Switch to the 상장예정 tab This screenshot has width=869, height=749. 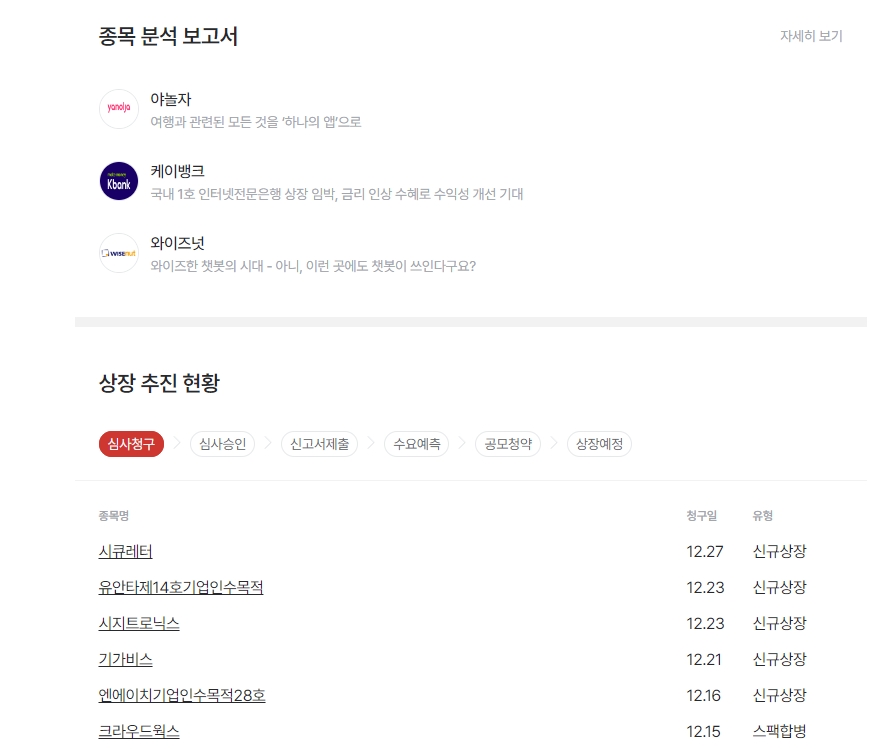tap(599, 444)
